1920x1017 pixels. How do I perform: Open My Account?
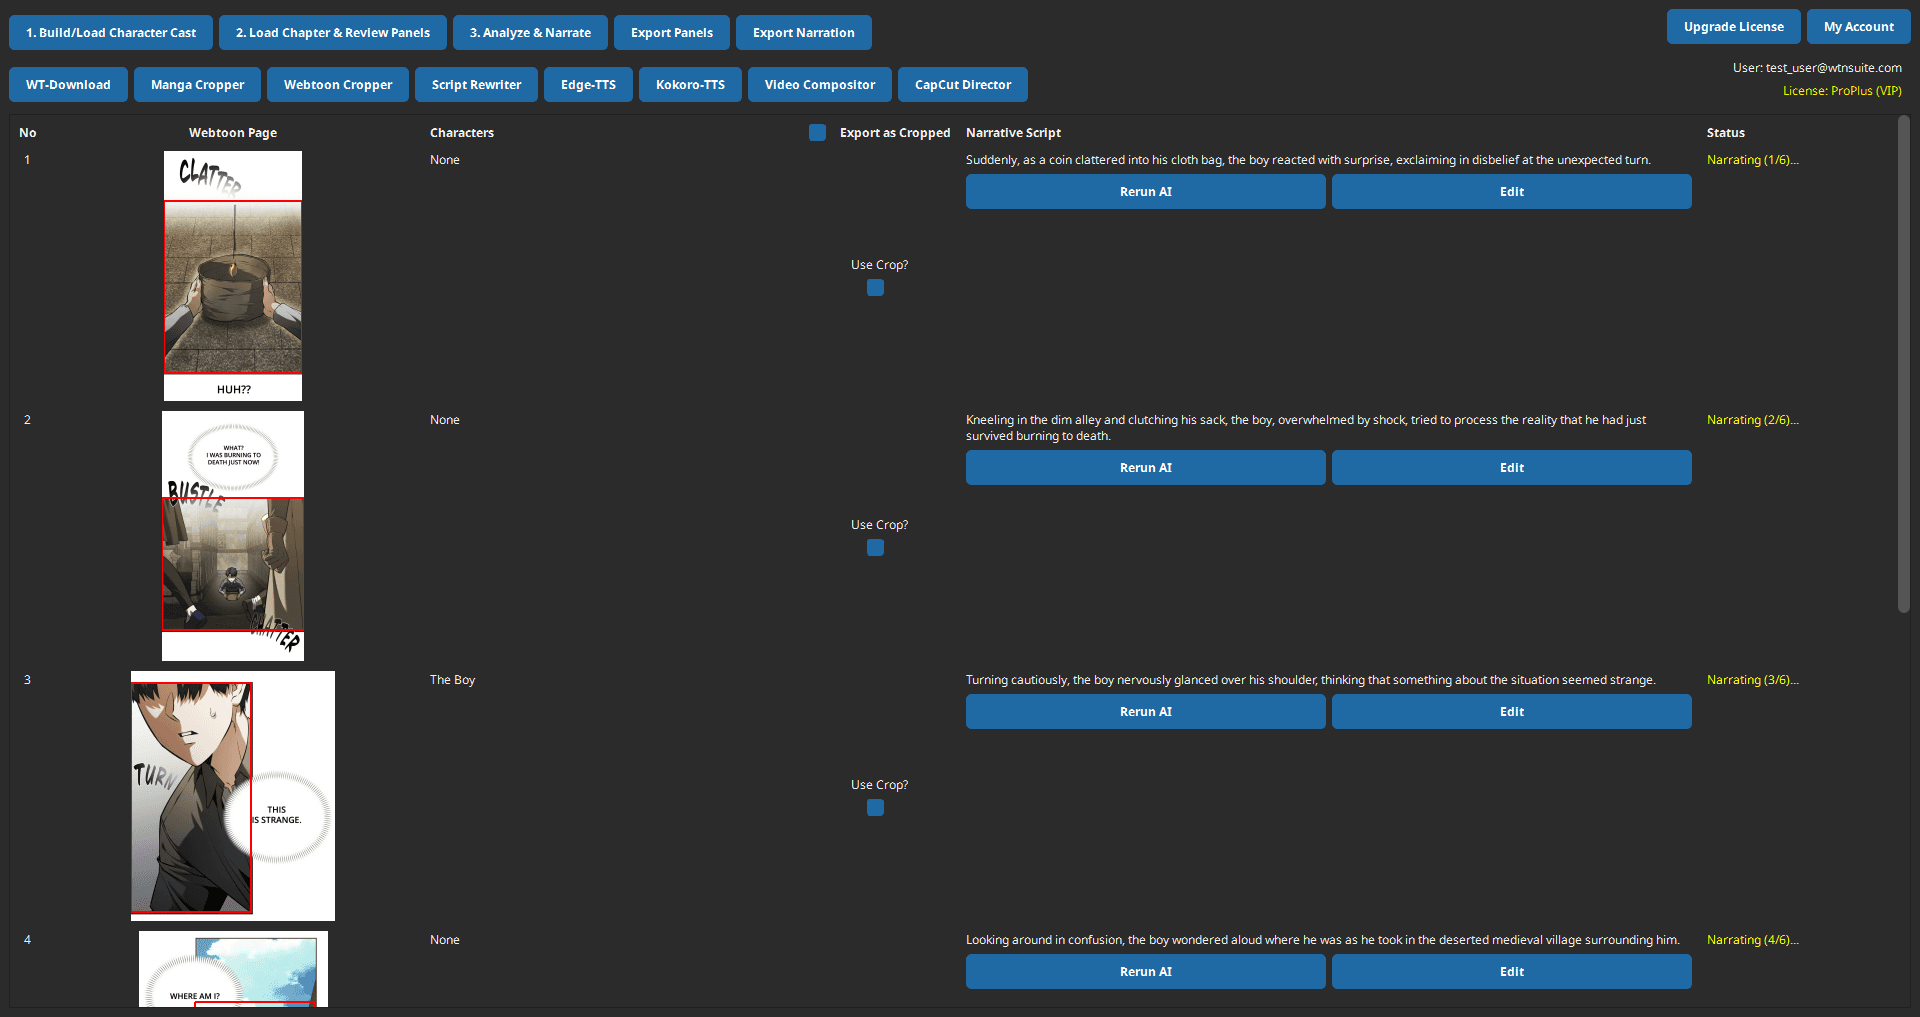[x=1858, y=26]
